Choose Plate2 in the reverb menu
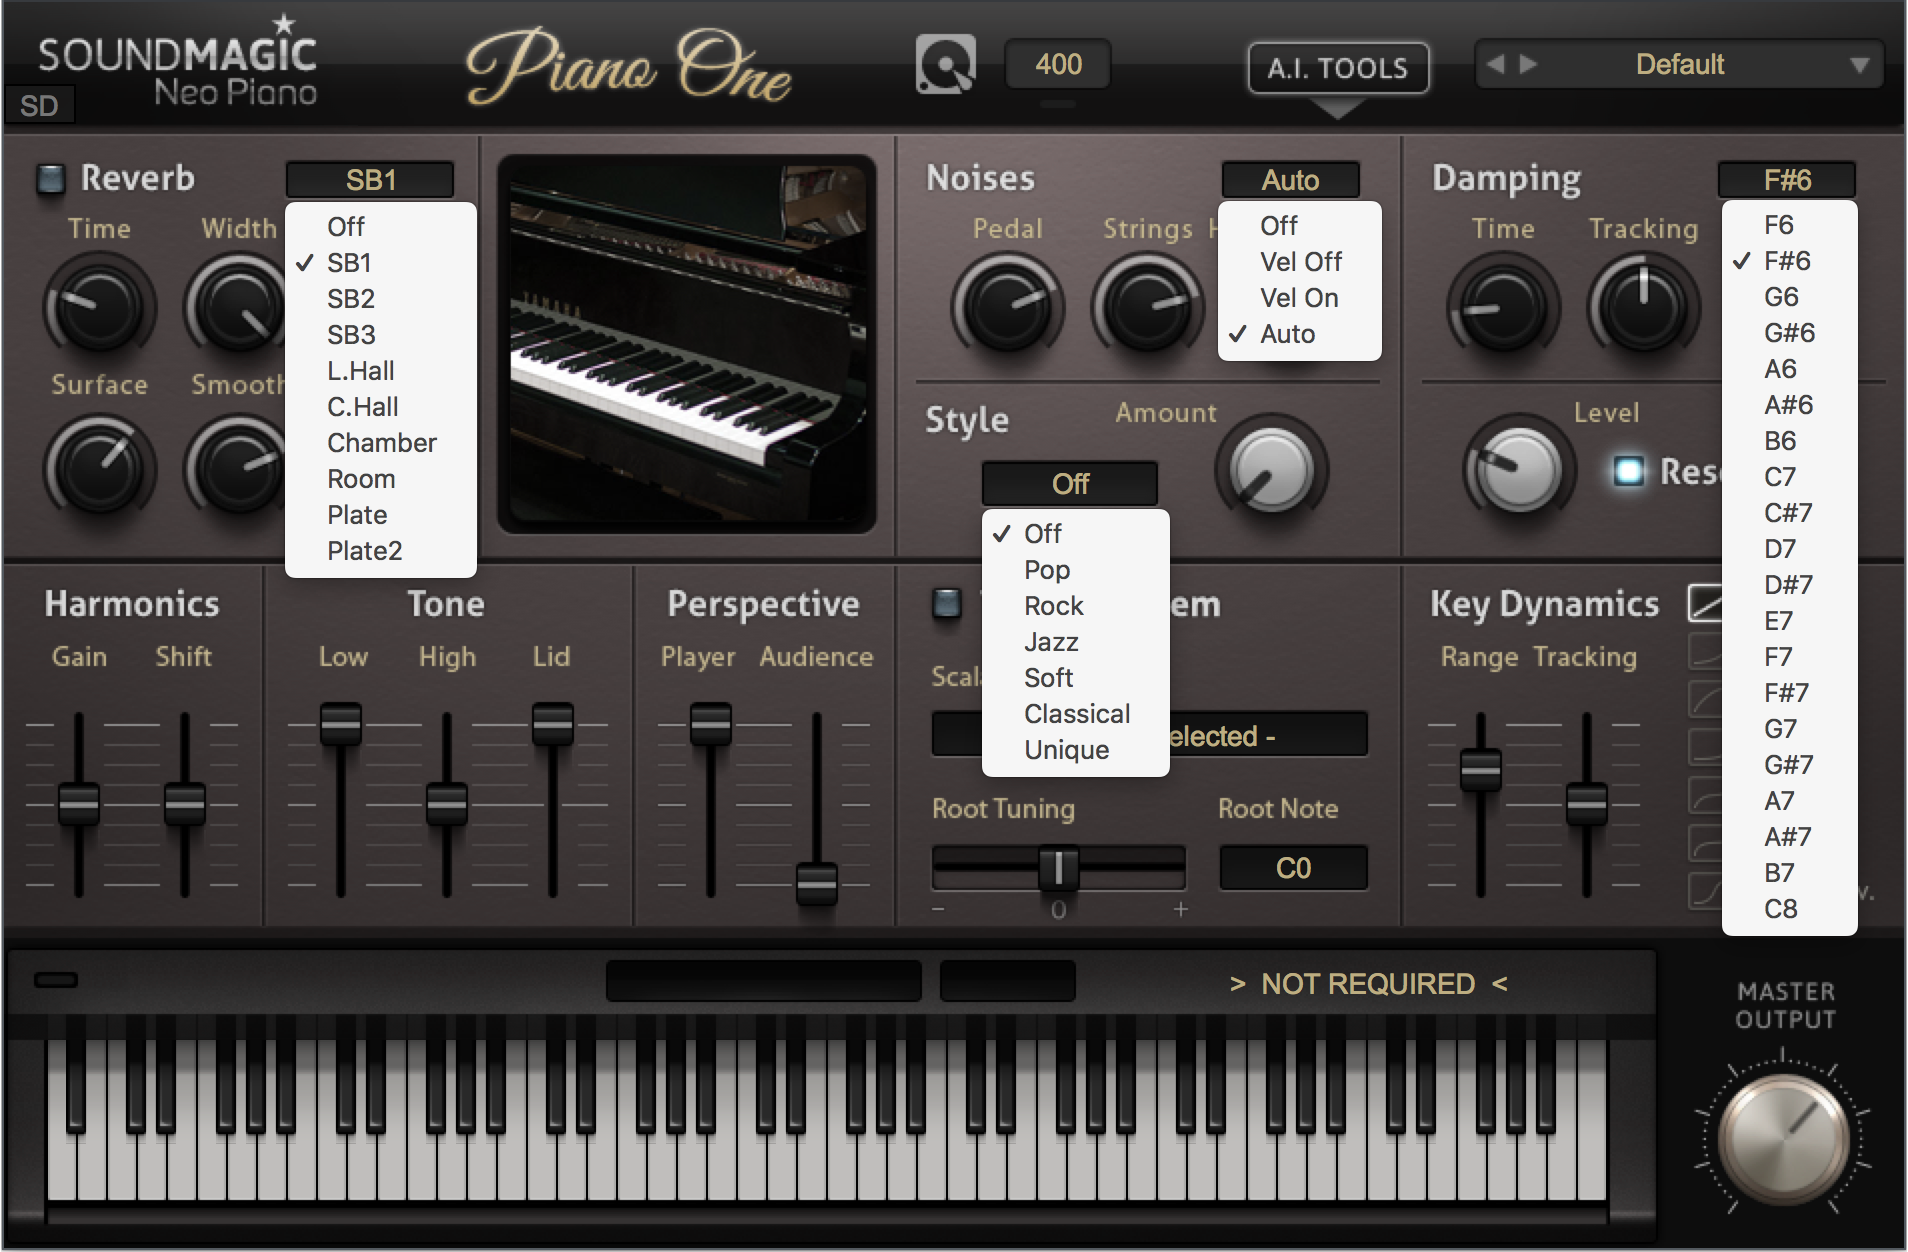1908x1252 pixels. tap(380, 551)
